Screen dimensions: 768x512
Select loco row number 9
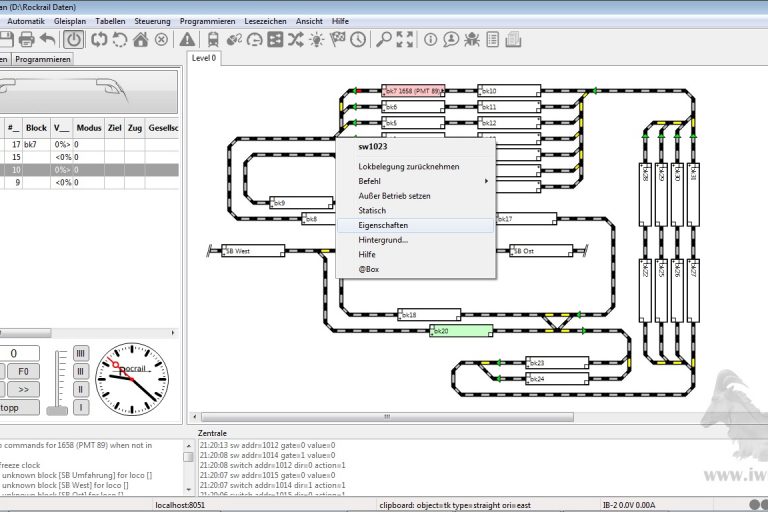click(89, 182)
